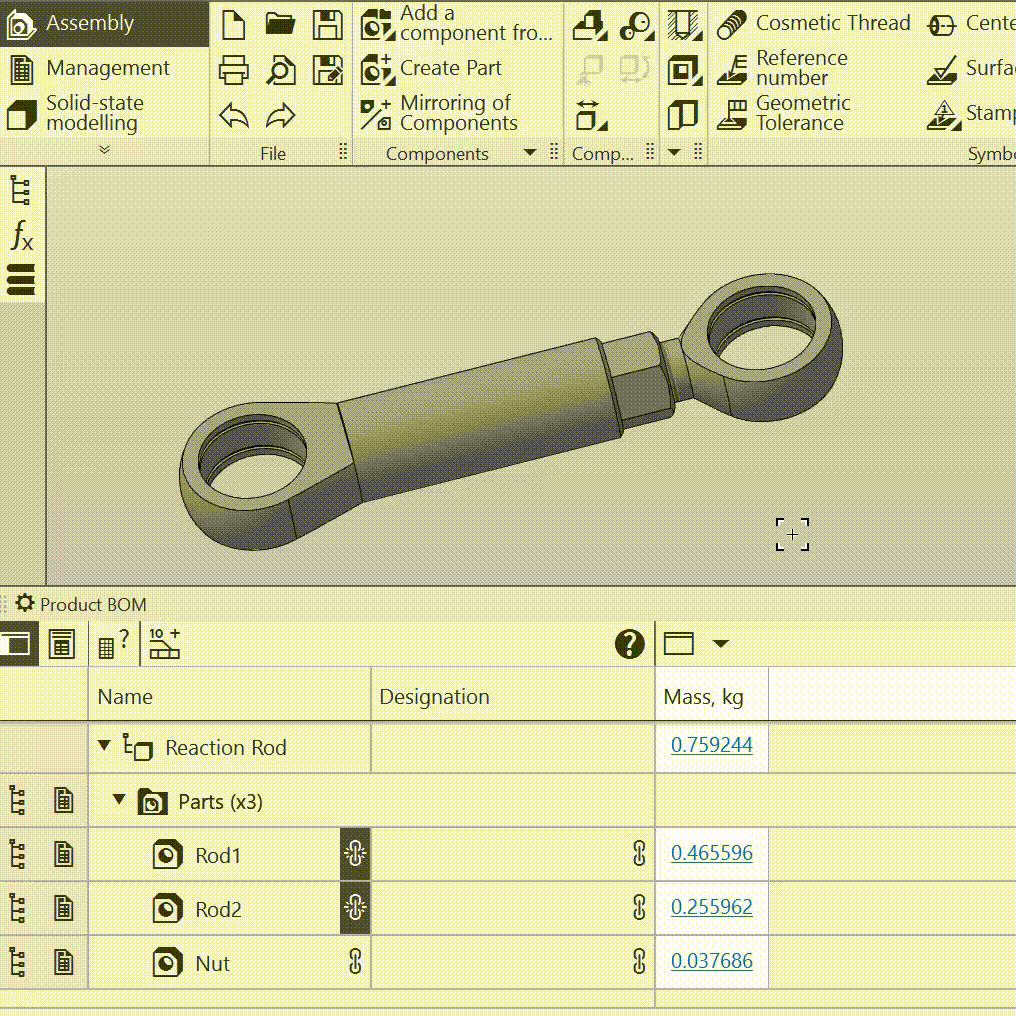Click the Designation column header
Image resolution: width=1016 pixels, height=1016 pixels.
click(x=435, y=697)
